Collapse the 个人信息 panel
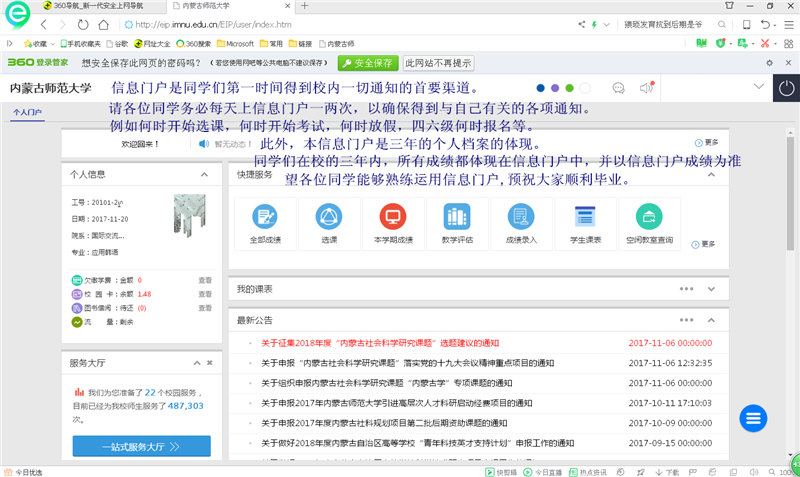Image resolution: width=800 pixels, height=477 pixels. point(204,174)
